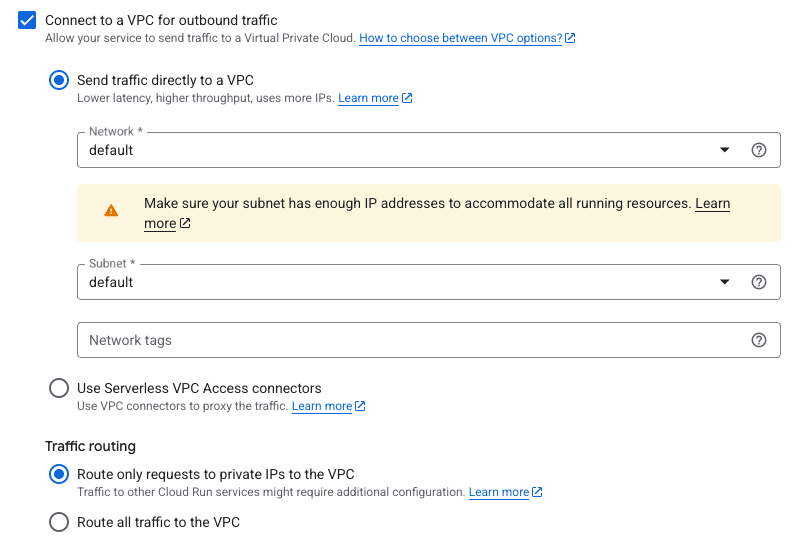Click external link icon after VPC connectors Learn more
This screenshot has height=547, width=808.
pos(360,406)
